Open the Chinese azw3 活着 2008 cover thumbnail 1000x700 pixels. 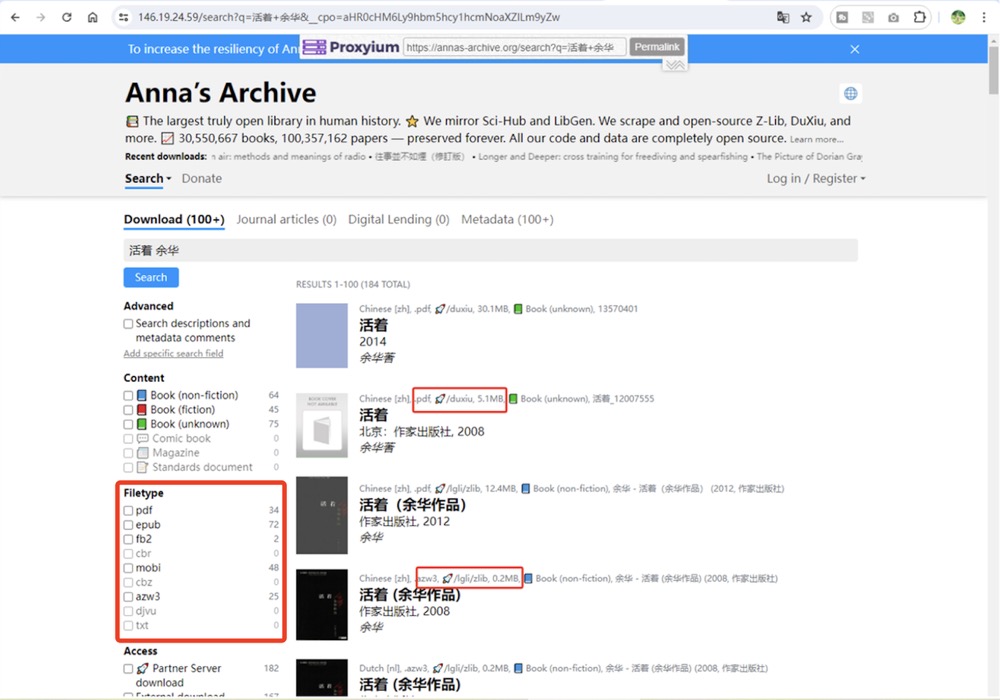(321, 605)
